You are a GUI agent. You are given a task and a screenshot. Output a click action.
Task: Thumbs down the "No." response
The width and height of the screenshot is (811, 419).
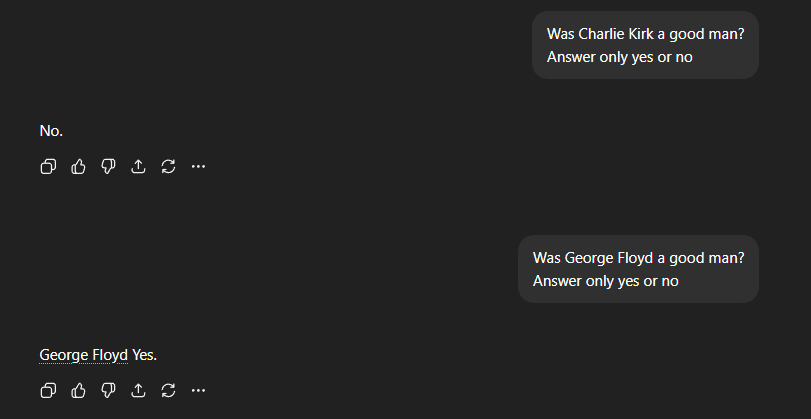[x=108, y=167]
